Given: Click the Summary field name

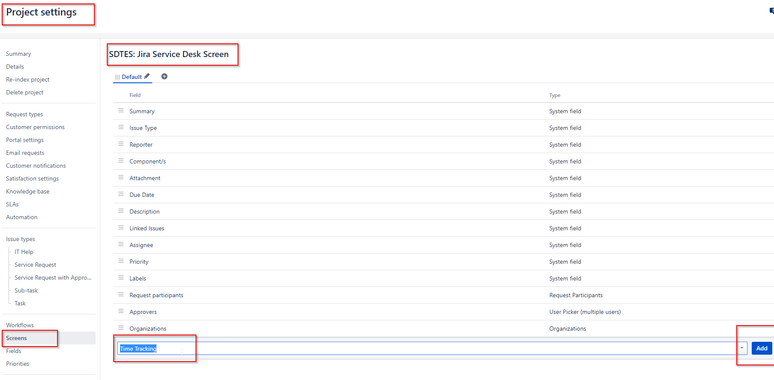Looking at the screenshot, I should pyautogui.click(x=142, y=111).
